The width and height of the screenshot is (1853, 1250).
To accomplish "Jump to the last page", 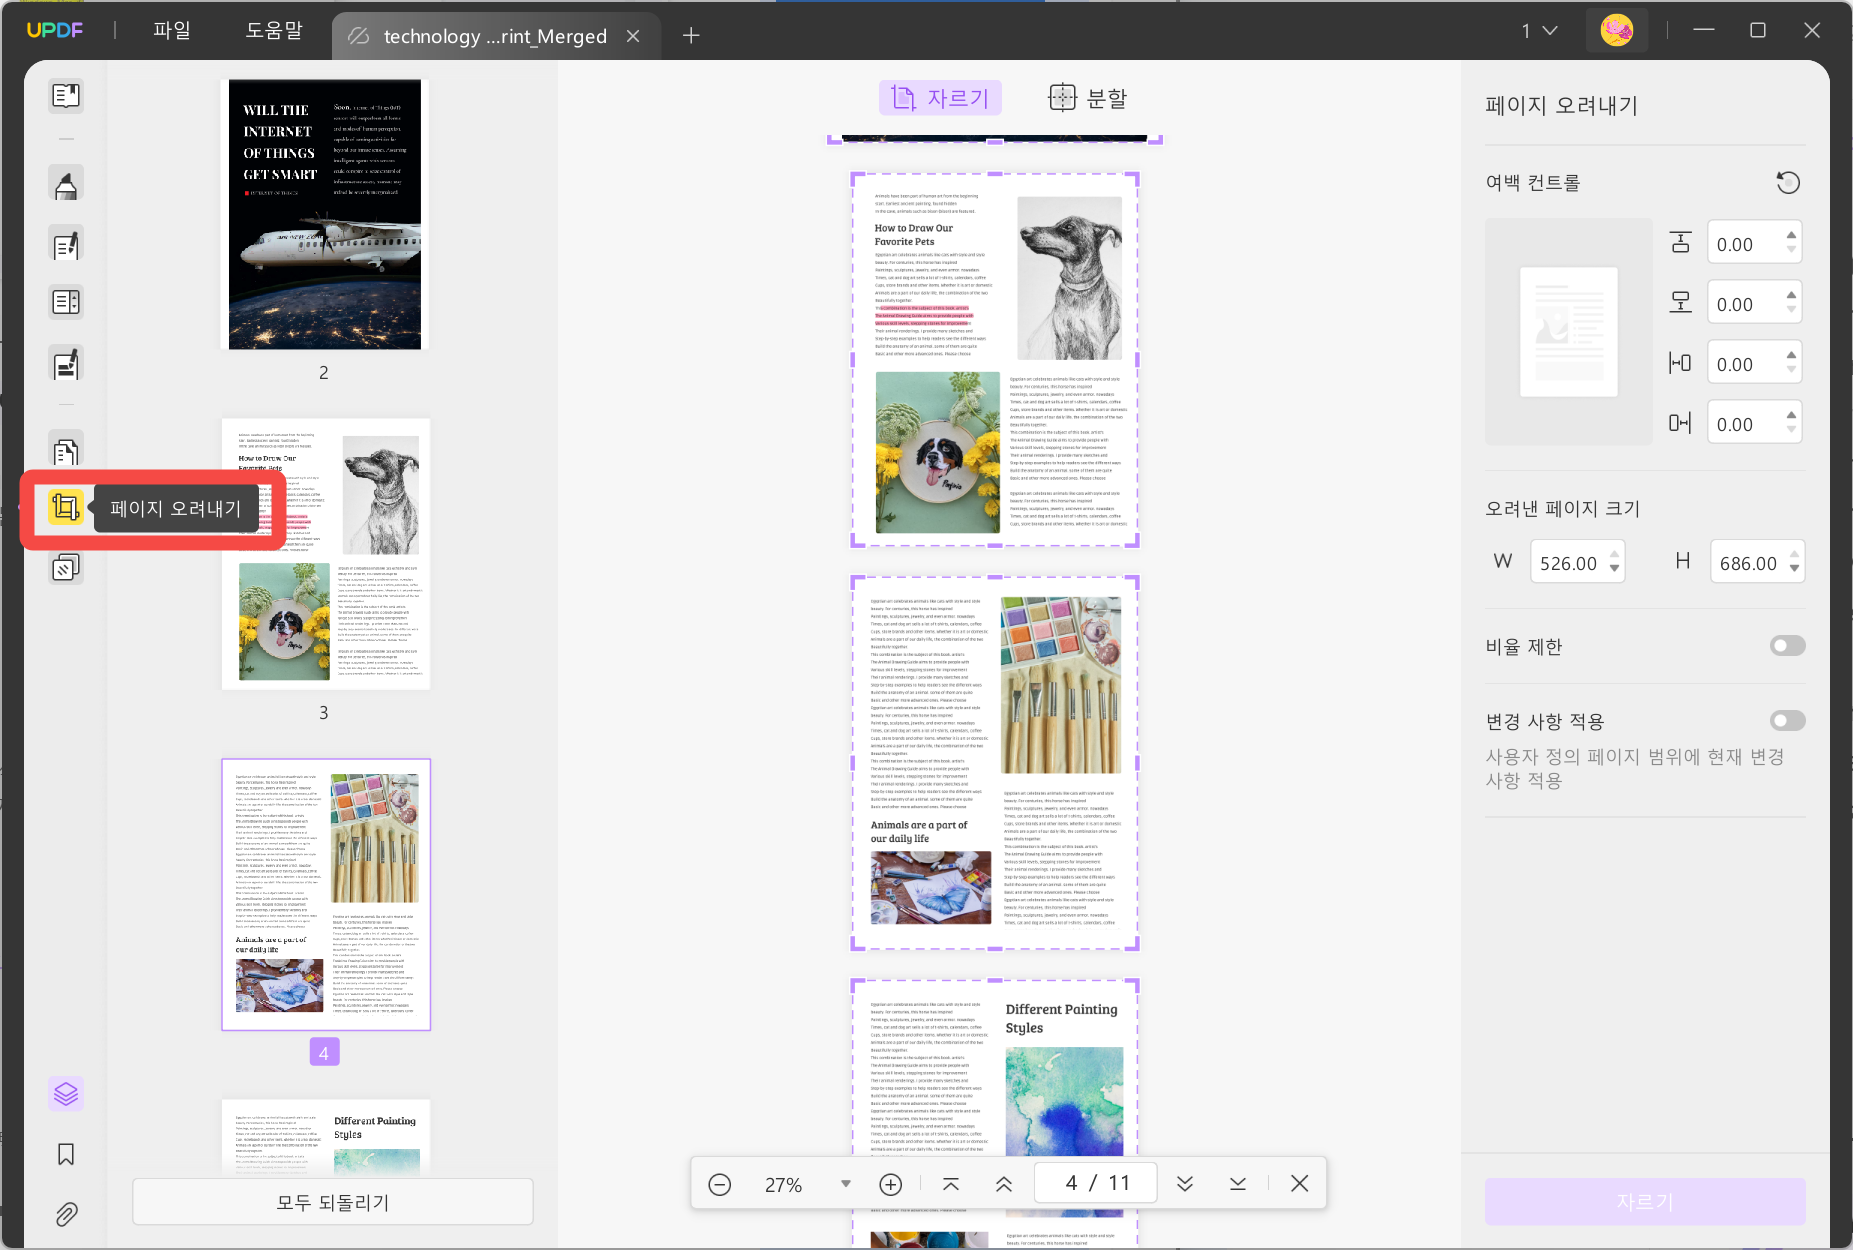I will (x=1238, y=1184).
